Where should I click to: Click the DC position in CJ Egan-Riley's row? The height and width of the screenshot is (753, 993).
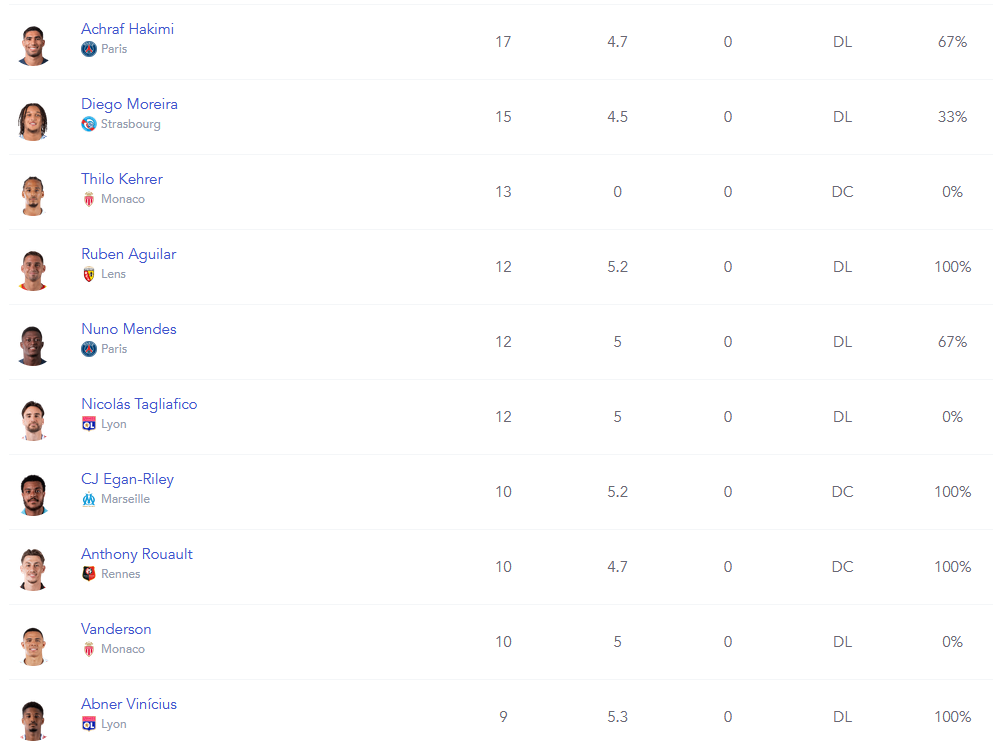[x=842, y=492]
